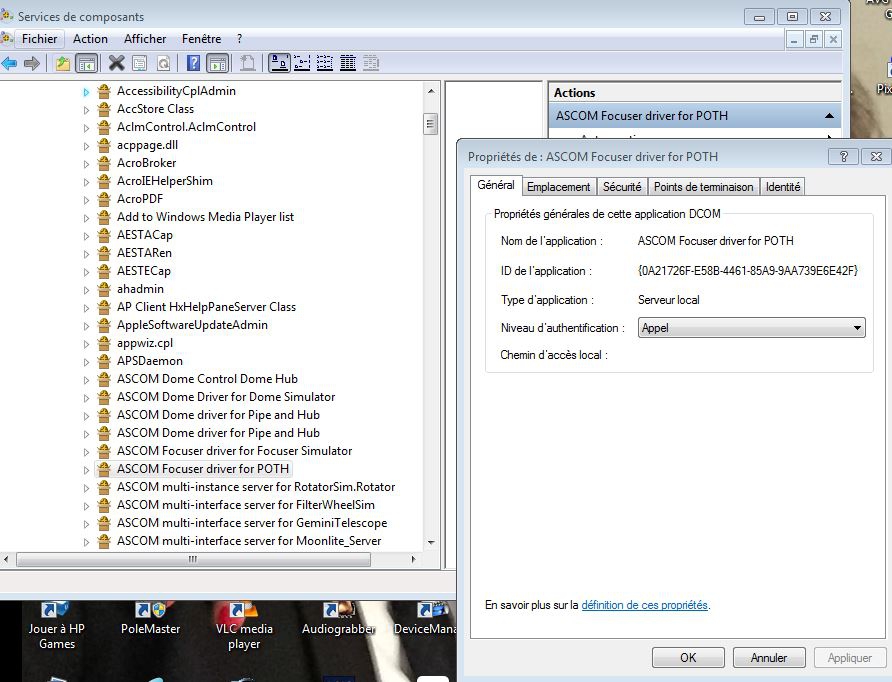
Task: Switch to the Points de terminaison tab
Action: click(703, 187)
